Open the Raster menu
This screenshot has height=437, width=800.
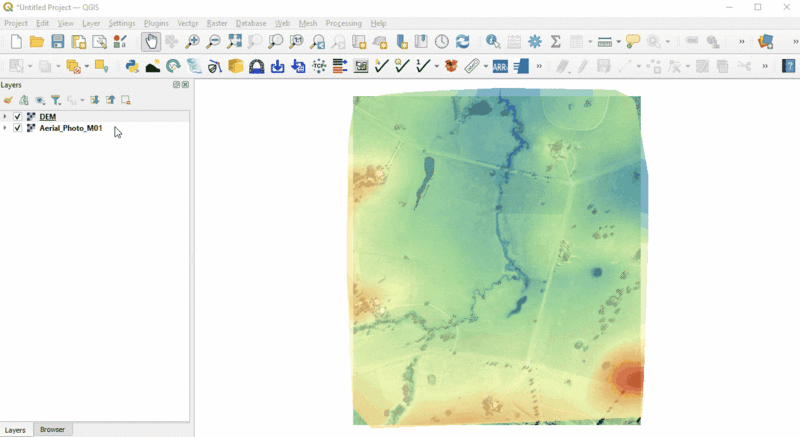[217, 23]
